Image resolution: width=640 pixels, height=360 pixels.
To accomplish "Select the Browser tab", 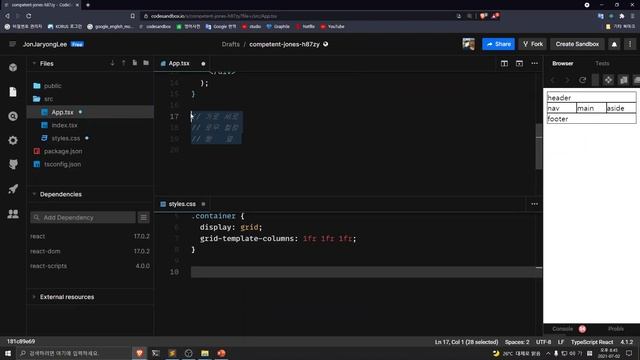I will pyautogui.click(x=563, y=63).
